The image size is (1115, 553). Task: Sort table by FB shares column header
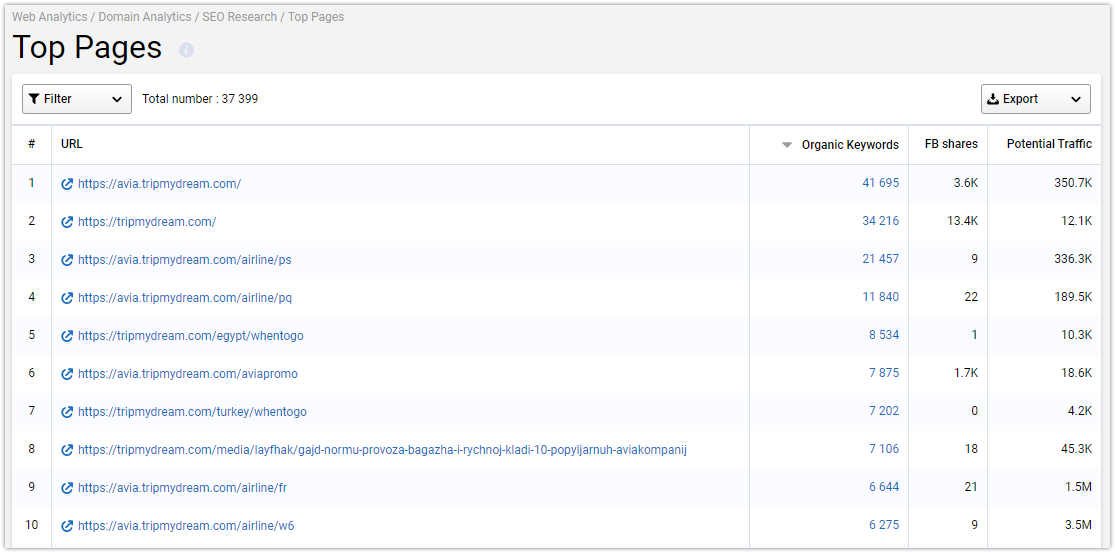pos(951,144)
